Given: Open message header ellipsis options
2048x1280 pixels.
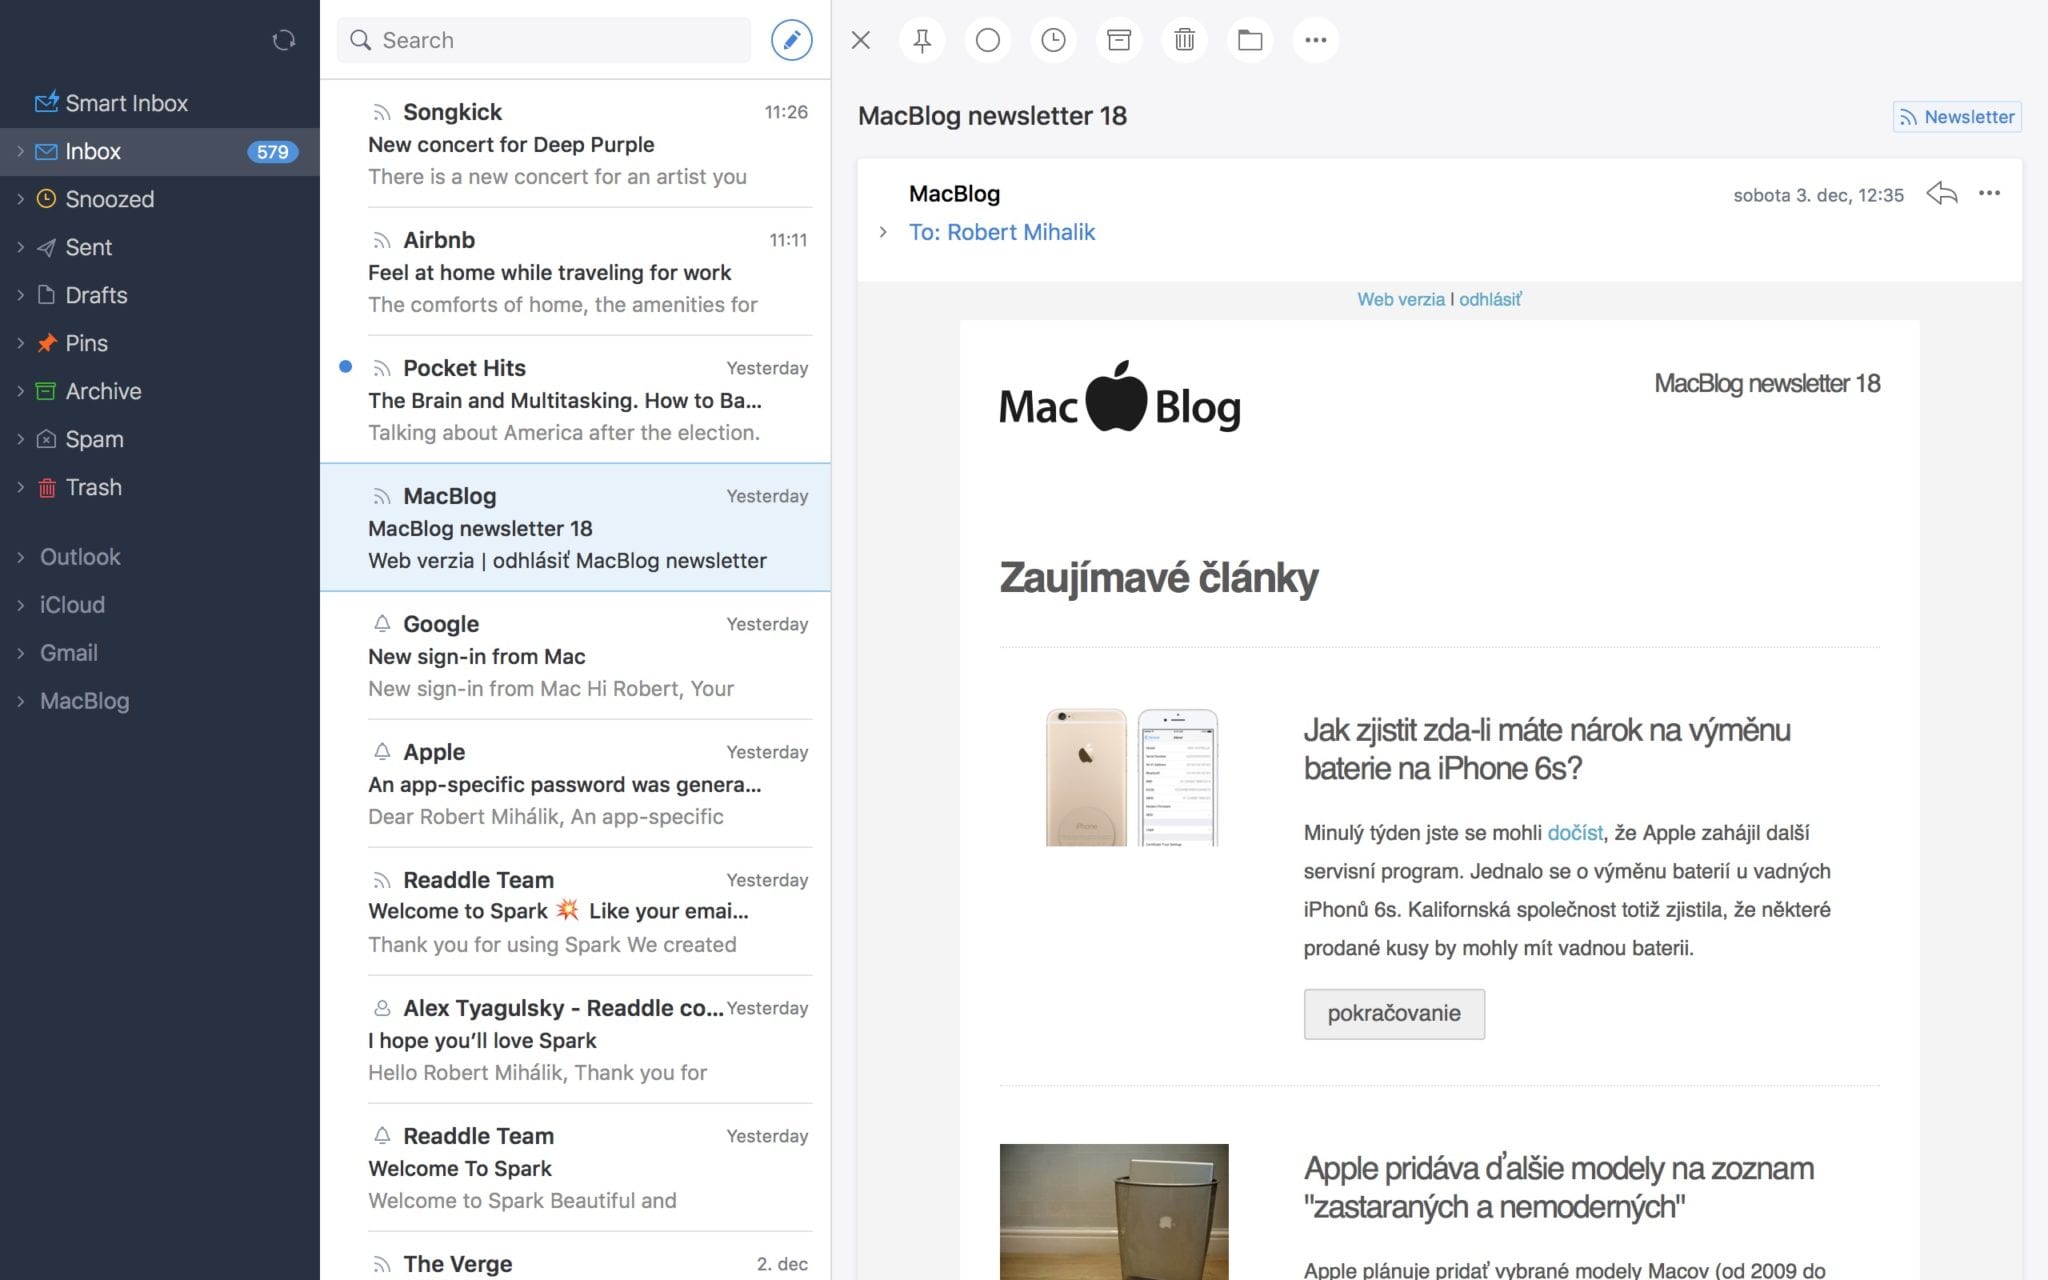Looking at the screenshot, I should coord(1989,193).
